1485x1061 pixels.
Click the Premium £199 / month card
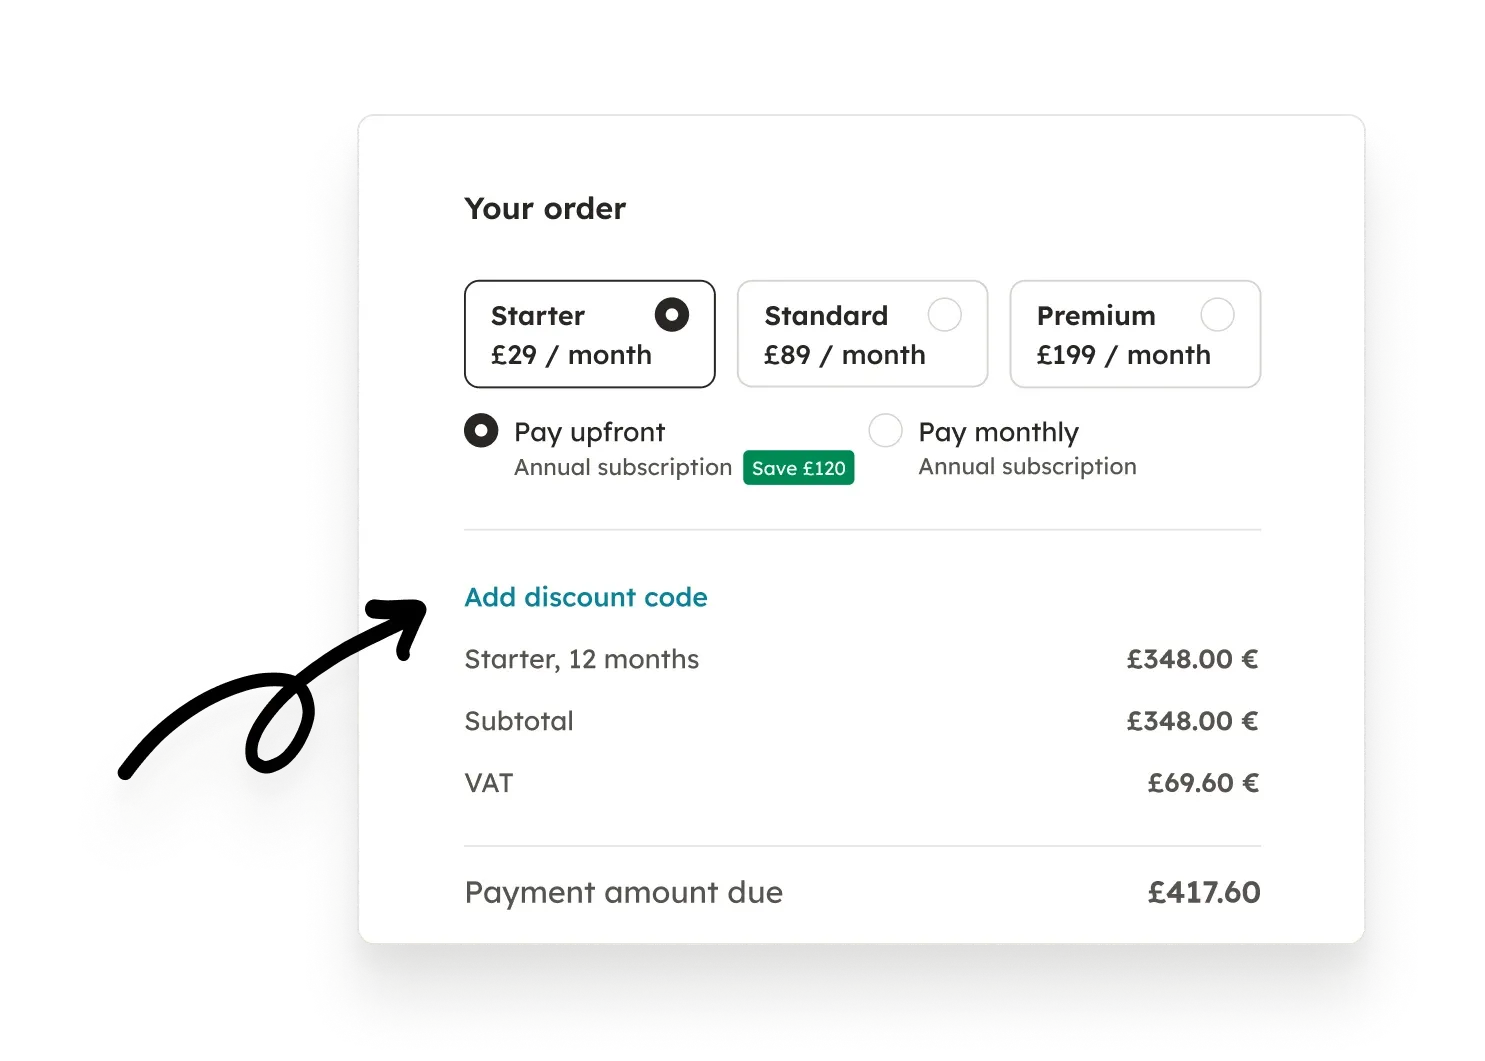tap(1135, 334)
